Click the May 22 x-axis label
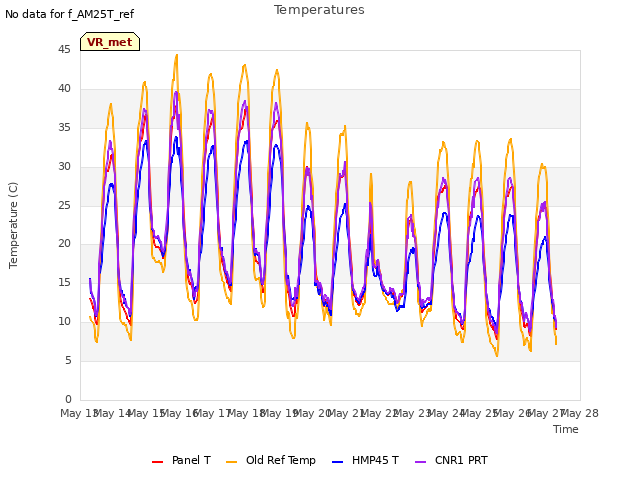The width and height of the screenshot is (640, 480). 380,413
